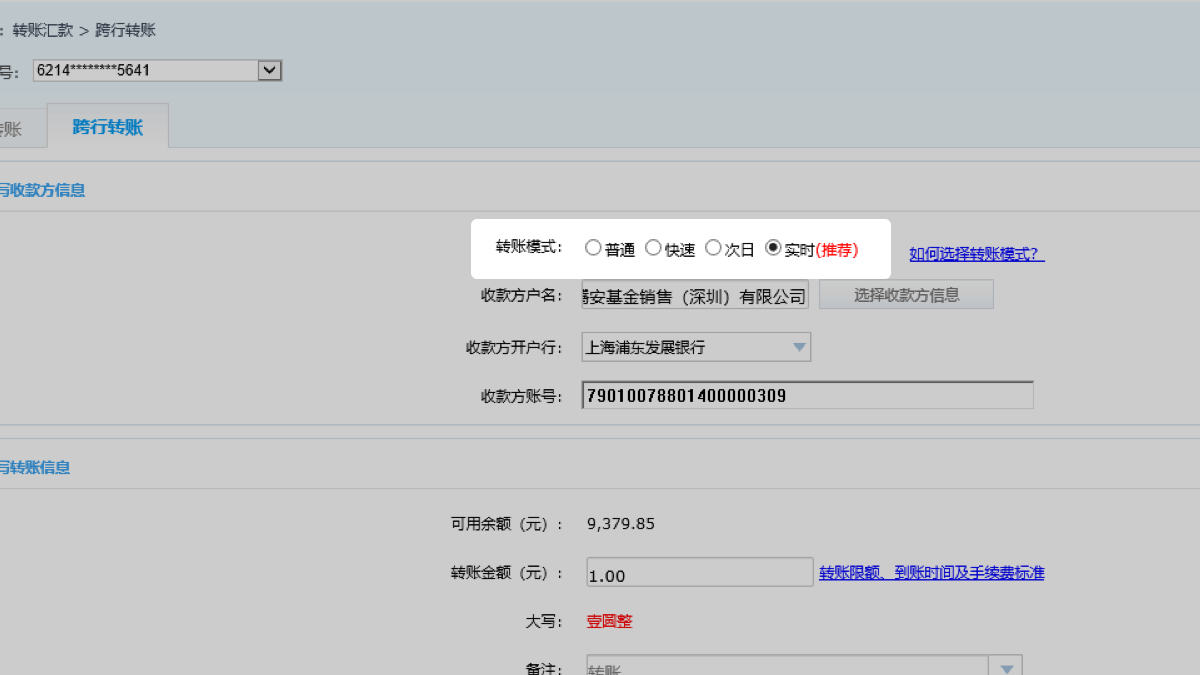Focus the 收款方账号 account number field

click(806, 396)
